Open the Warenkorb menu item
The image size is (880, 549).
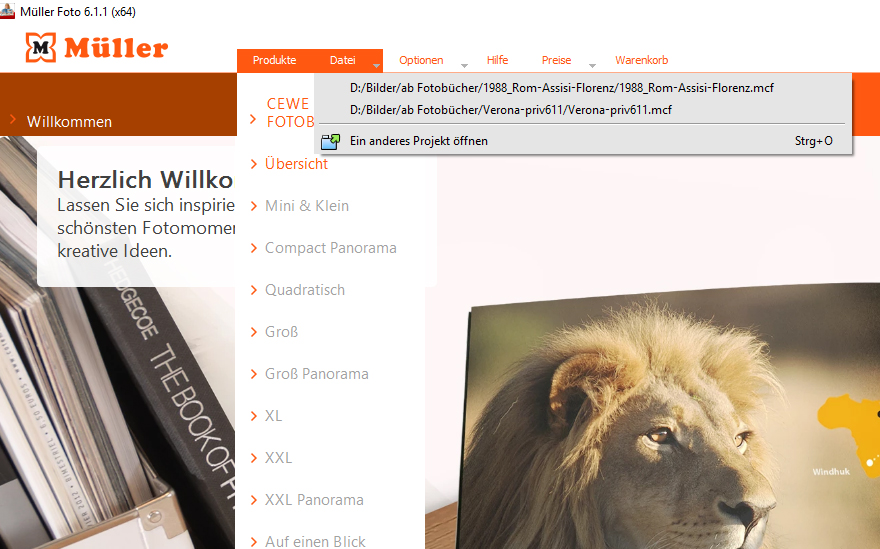click(641, 60)
